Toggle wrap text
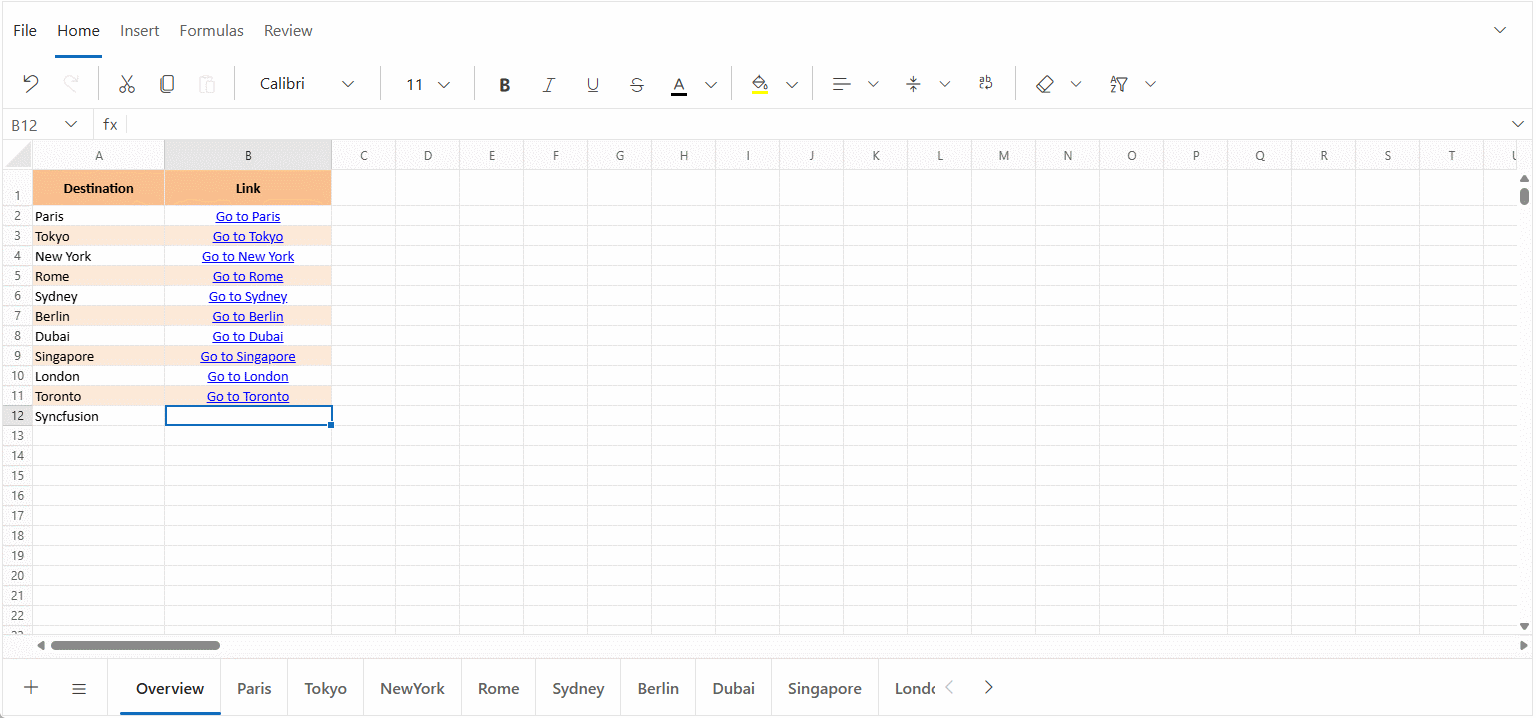The image size is (1536, 718). (986, 84)
